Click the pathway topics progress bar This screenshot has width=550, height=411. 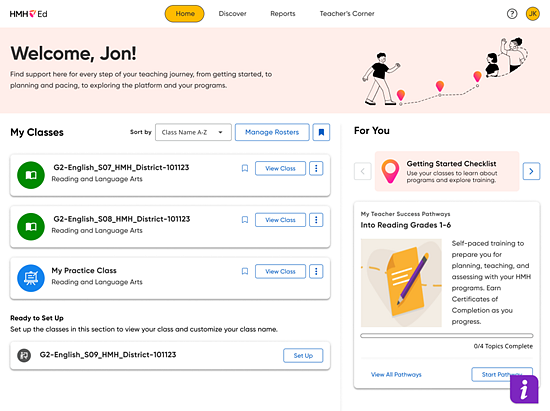[447, 336]
